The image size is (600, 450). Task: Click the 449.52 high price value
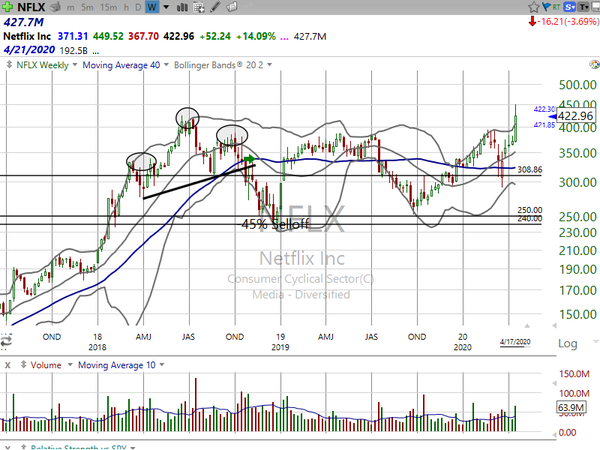point(108,36)
